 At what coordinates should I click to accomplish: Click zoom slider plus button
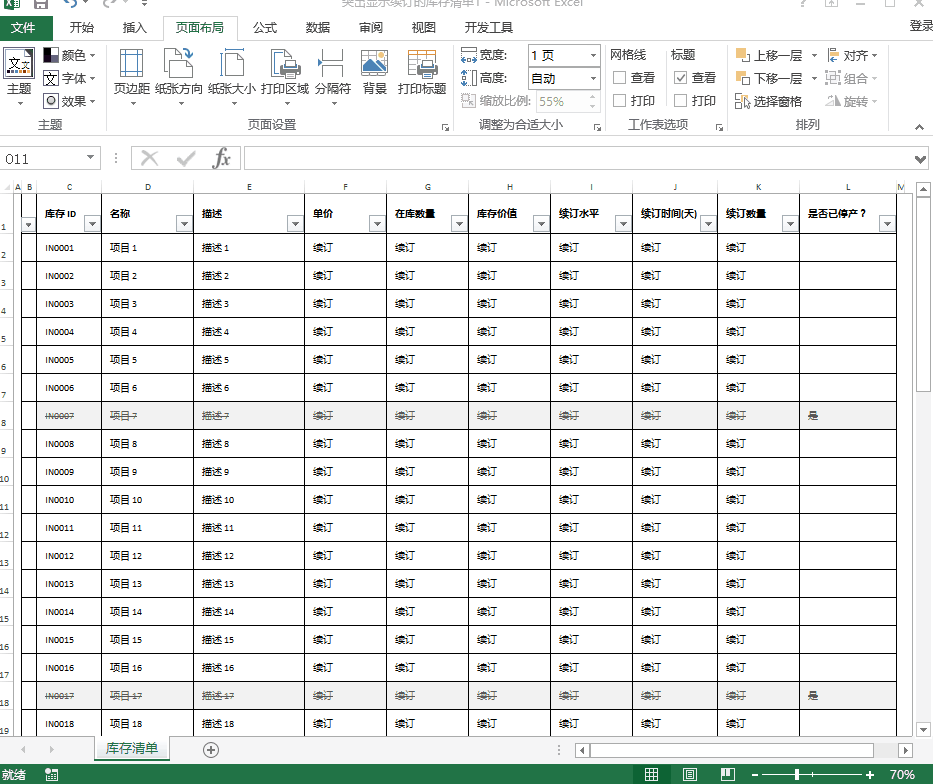click(870, 774)
